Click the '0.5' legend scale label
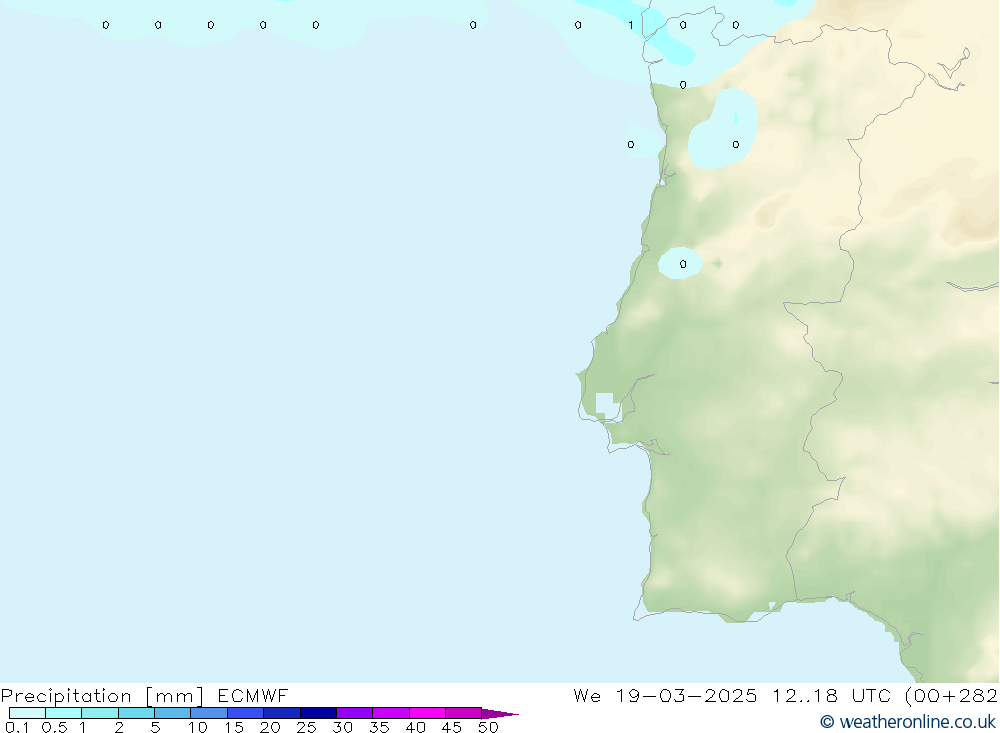 tap(54, 727)
